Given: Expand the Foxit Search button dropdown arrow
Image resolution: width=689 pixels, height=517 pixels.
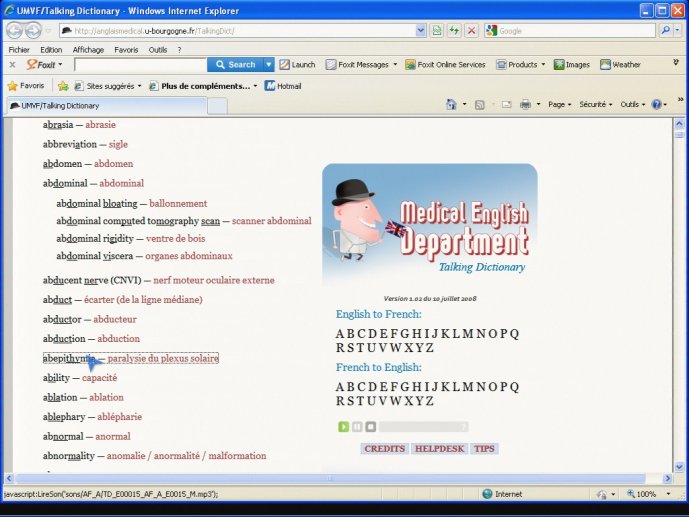Looking at the screenshot, I should pyautogui.click(x=268, y=65).
